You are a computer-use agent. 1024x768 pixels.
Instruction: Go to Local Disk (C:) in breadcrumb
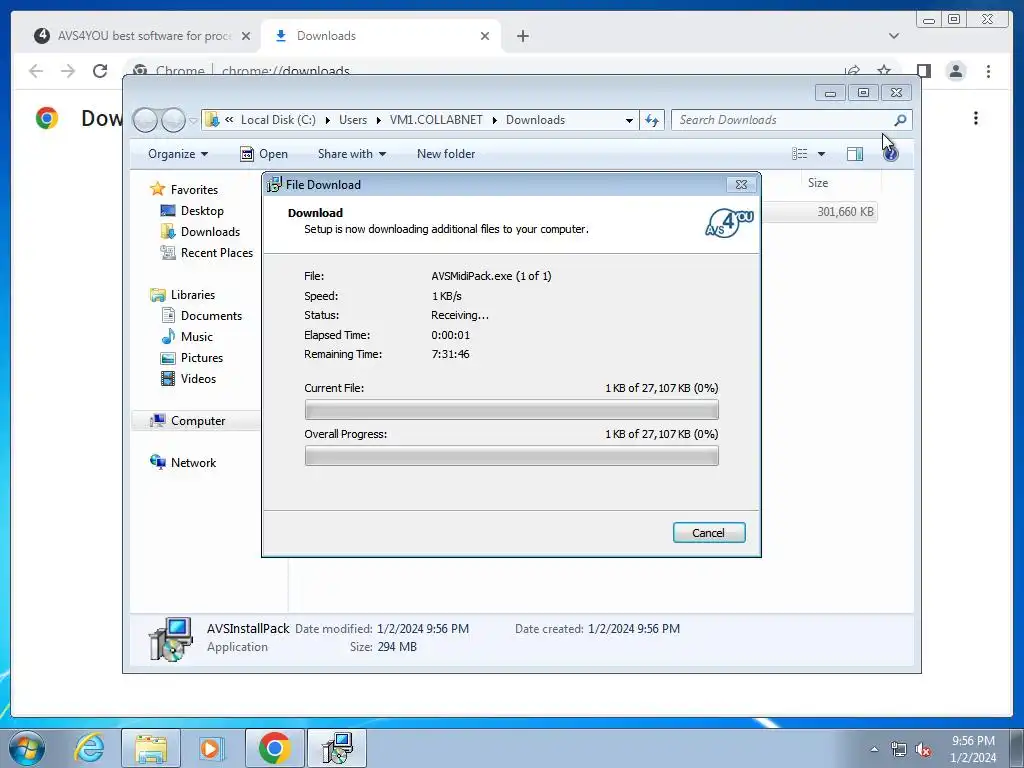278,120
